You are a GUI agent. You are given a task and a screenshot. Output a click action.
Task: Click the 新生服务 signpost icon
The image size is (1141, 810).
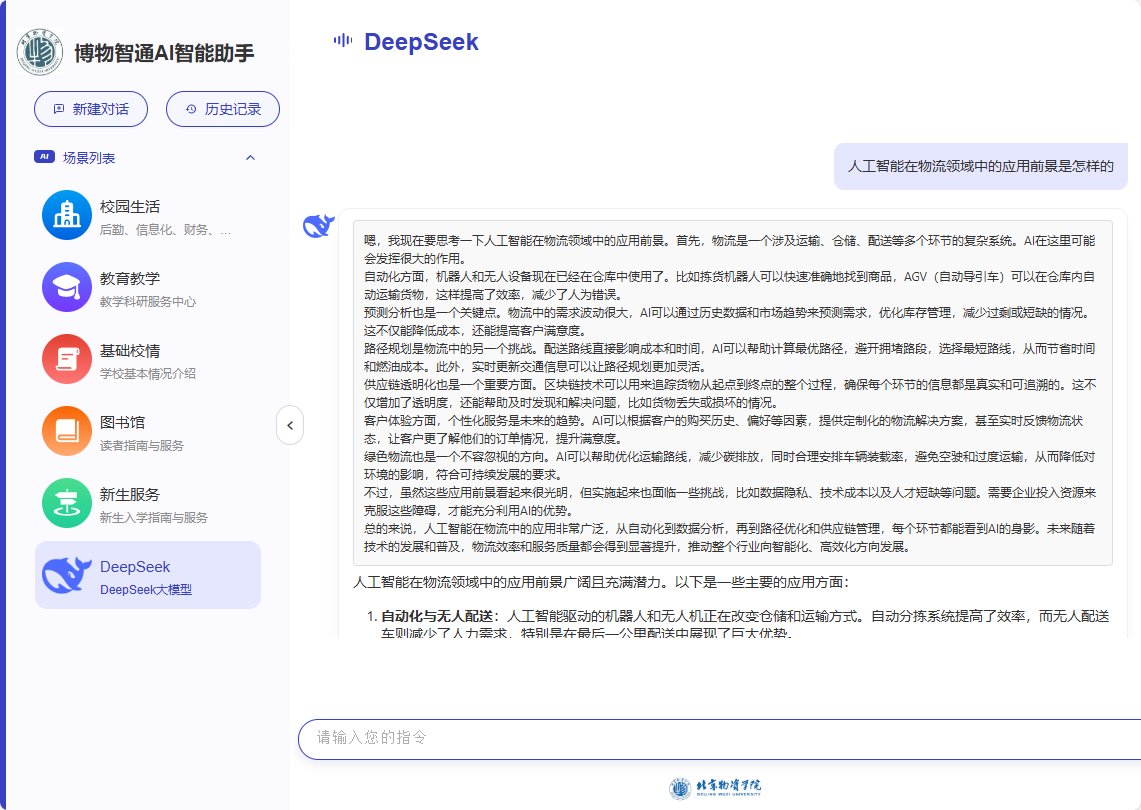tap(67, 504)
